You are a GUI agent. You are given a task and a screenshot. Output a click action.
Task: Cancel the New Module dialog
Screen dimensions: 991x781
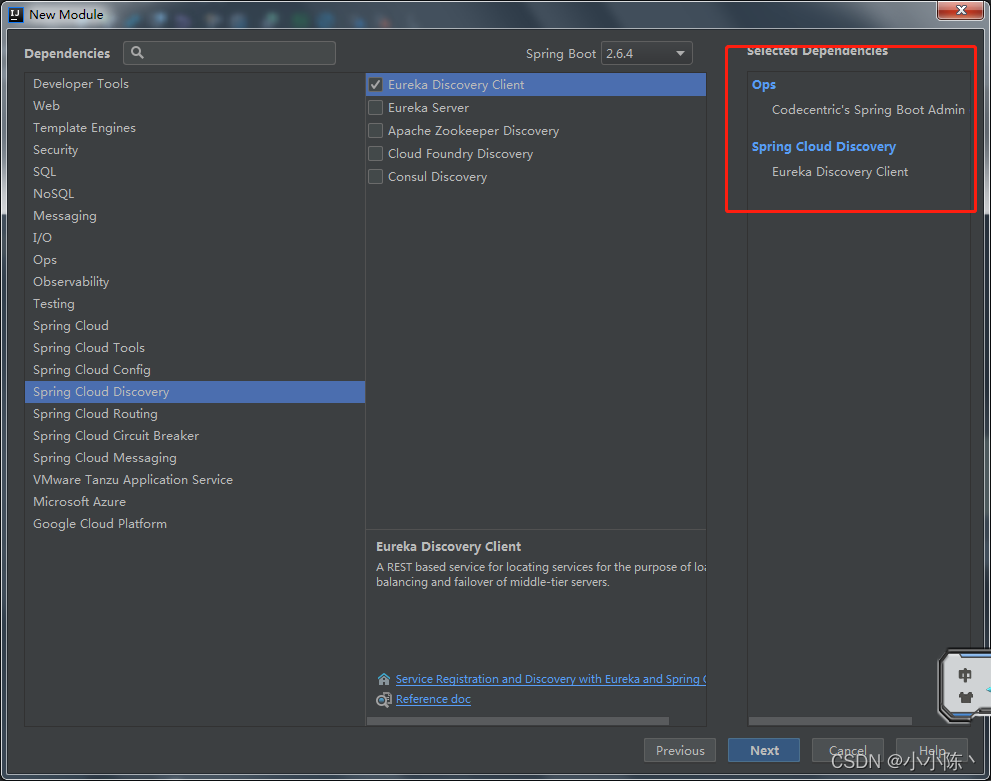[848, 750]
